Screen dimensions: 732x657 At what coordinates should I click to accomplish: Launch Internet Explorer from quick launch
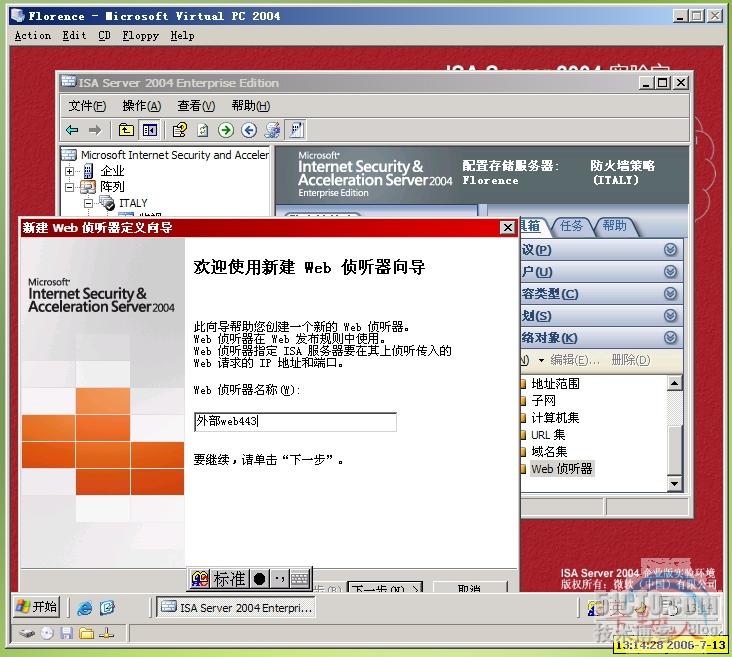pyautogui.click(x=85, y=608)
